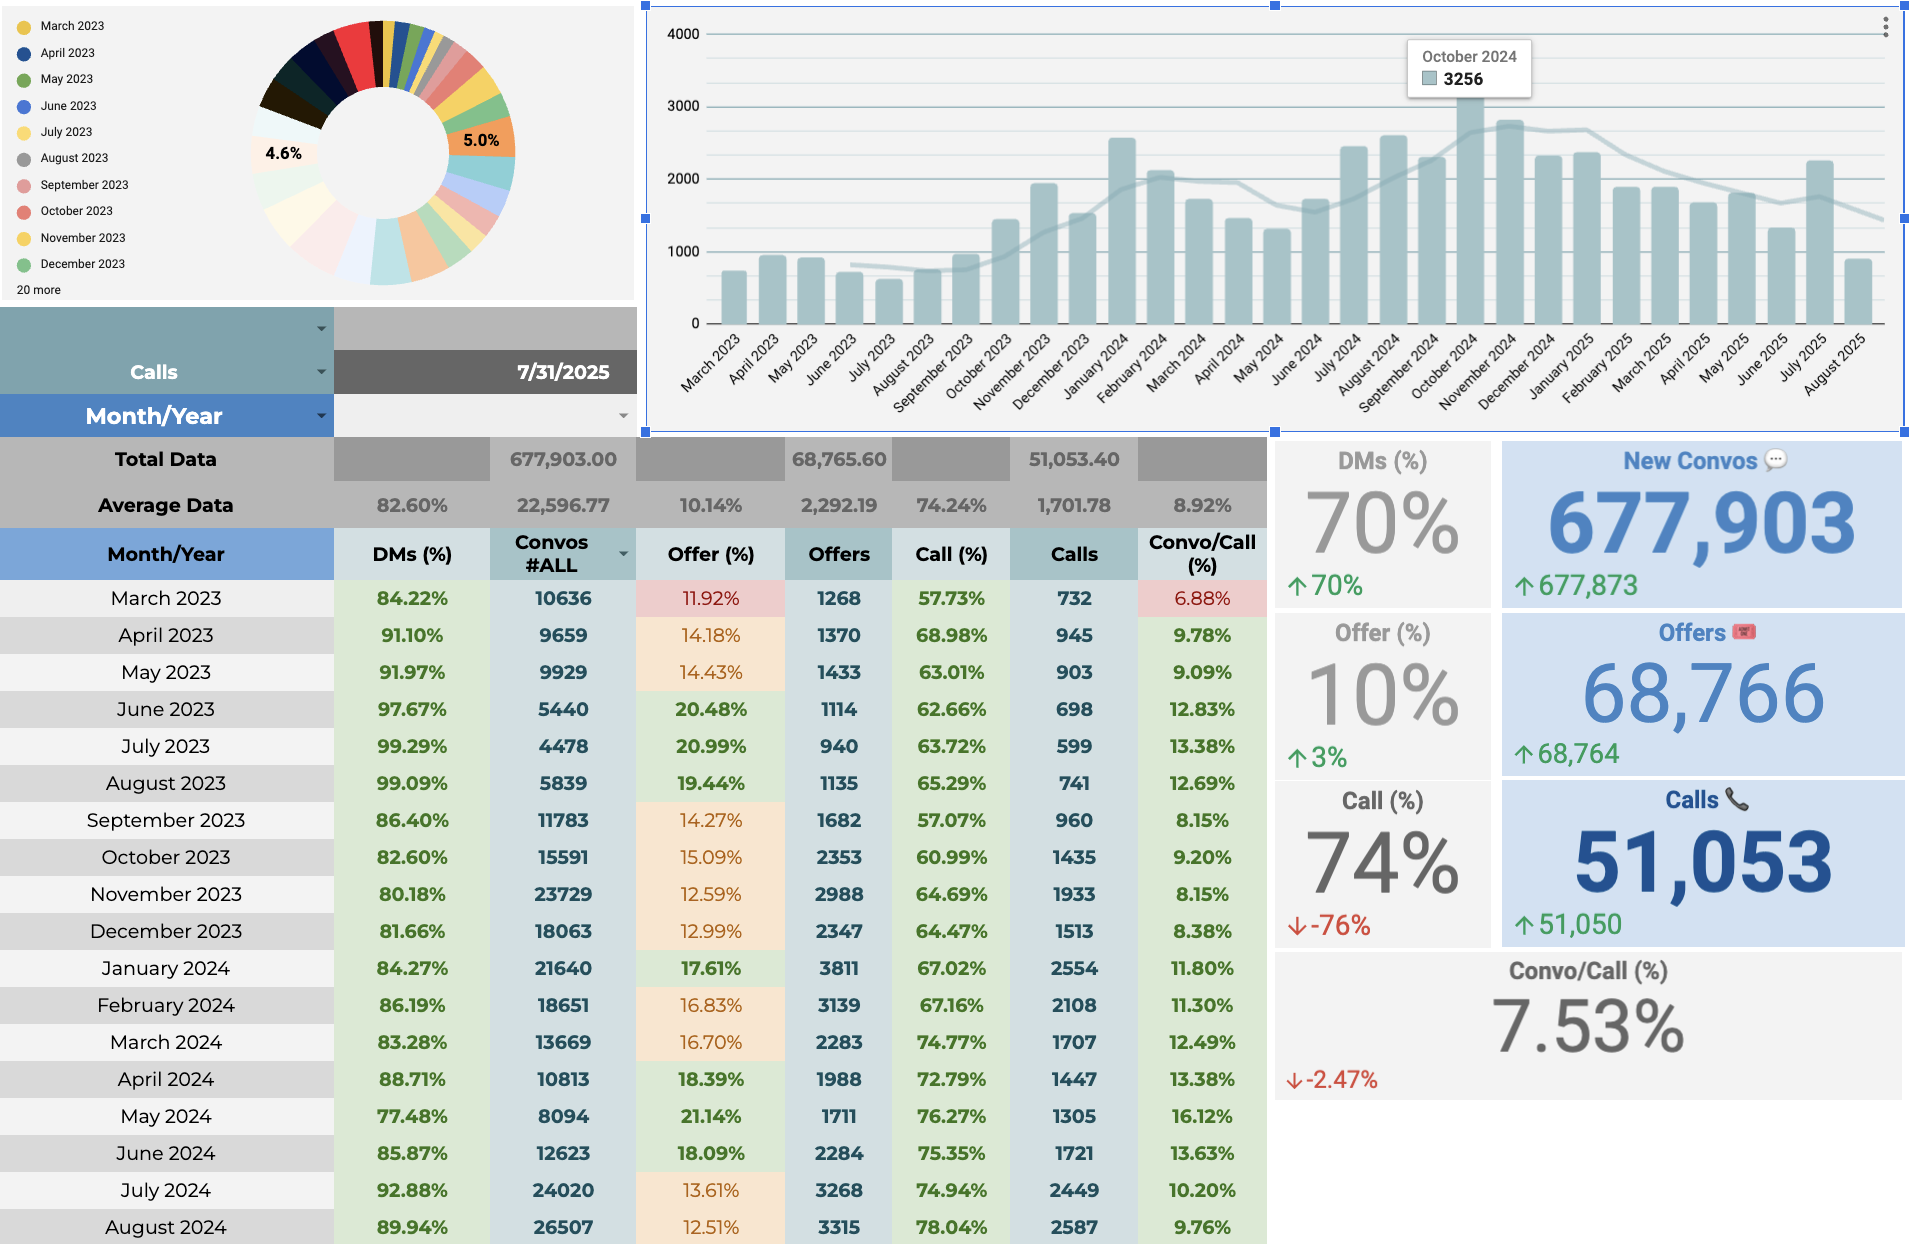Click the Convo/Call (%) 7.53% scorecard

point(1588,1026)
